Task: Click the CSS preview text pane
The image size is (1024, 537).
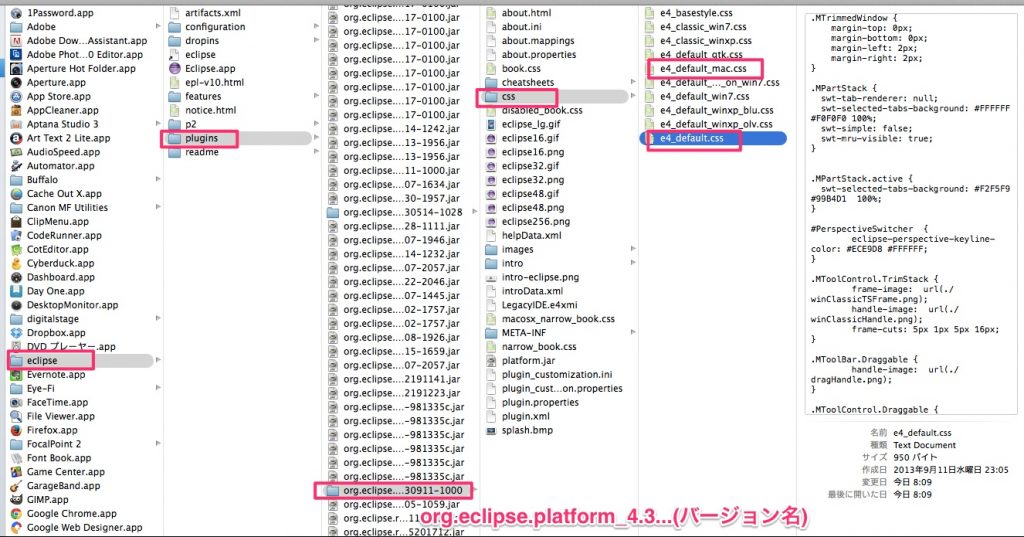Action: [911, 213]
